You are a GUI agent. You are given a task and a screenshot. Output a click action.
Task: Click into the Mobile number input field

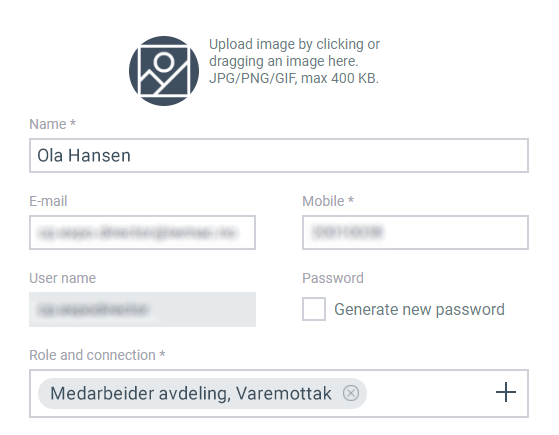(415, 232)
